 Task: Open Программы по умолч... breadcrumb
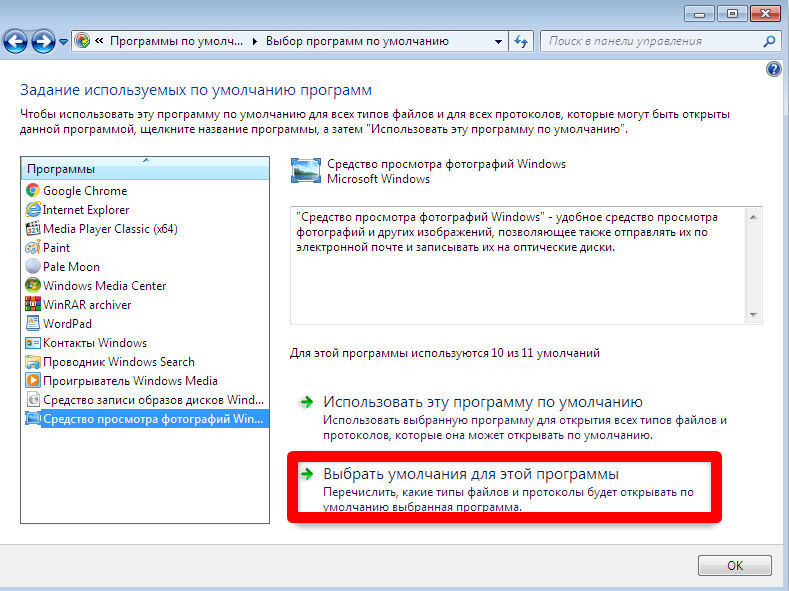176,41
